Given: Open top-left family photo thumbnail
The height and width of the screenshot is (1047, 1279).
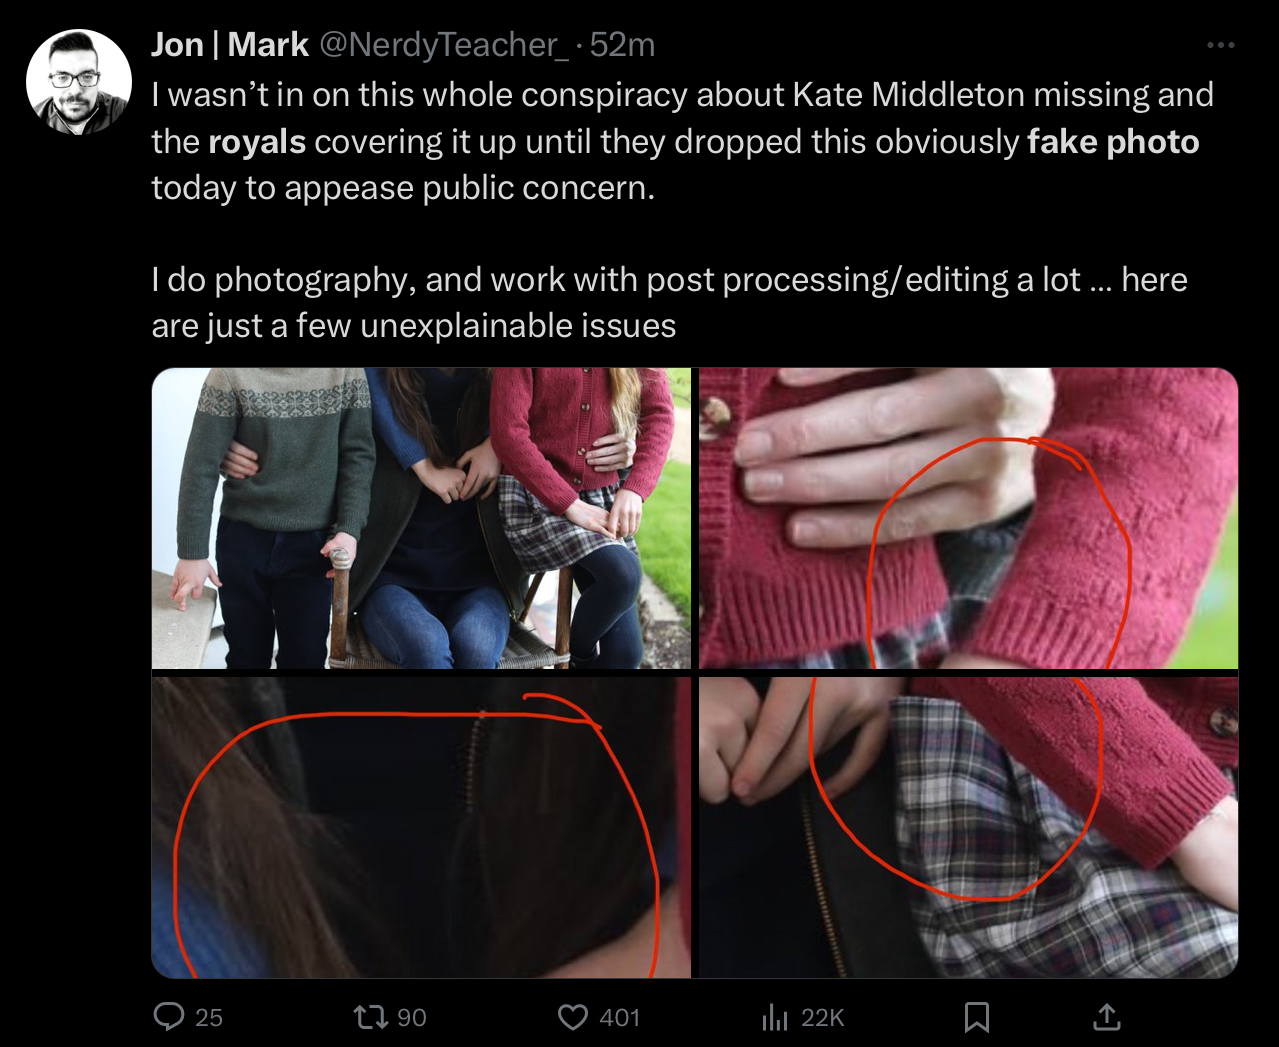Looking at the screenshot, I should [421, 518].
